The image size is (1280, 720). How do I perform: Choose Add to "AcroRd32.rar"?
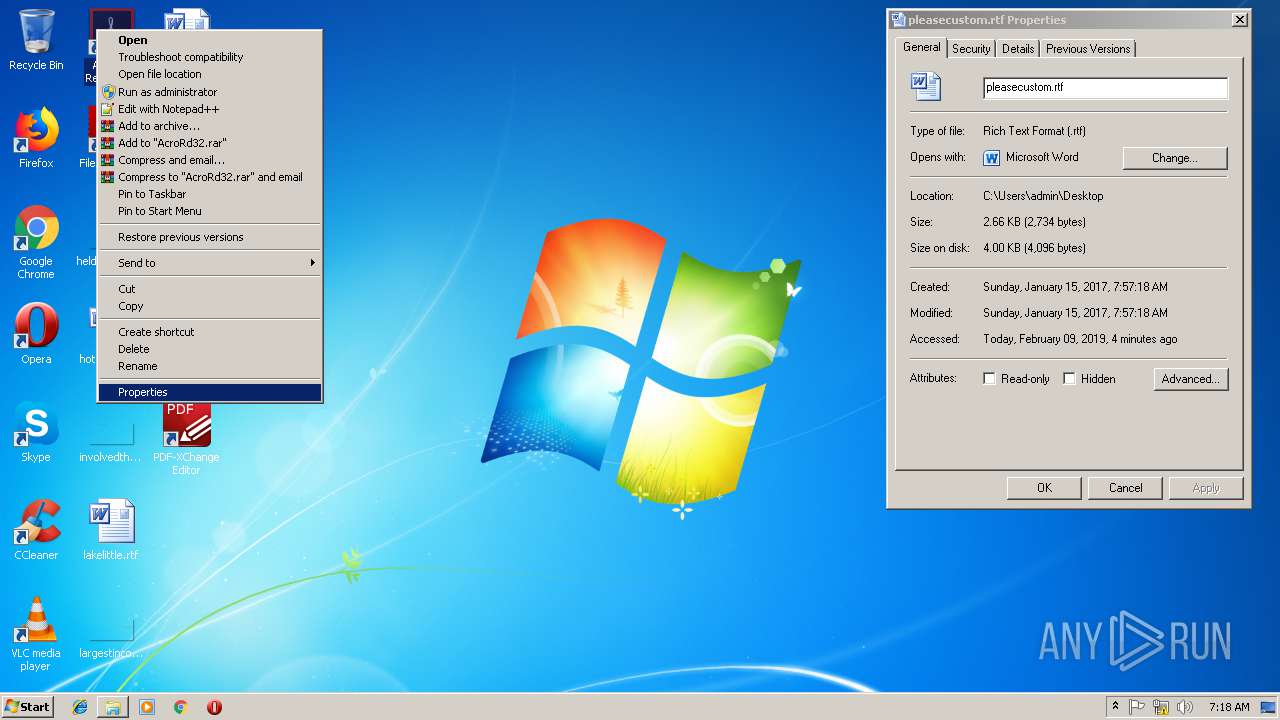click(210, 143)
